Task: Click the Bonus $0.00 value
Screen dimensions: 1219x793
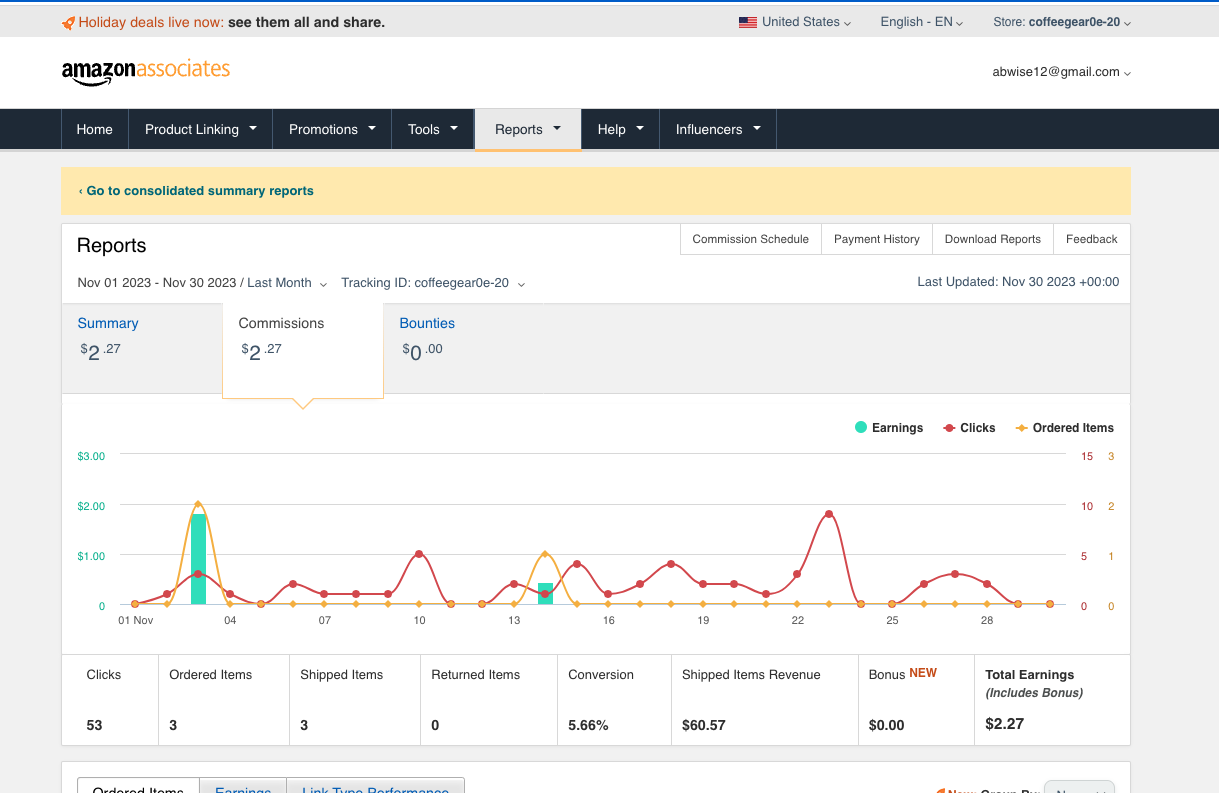Action: [x=886, y=725]
